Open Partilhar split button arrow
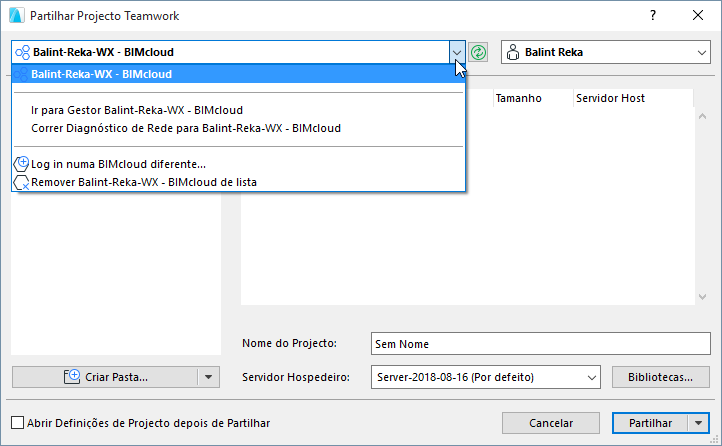Viewport: 722px width, 446px height. (x=699, y=423)
